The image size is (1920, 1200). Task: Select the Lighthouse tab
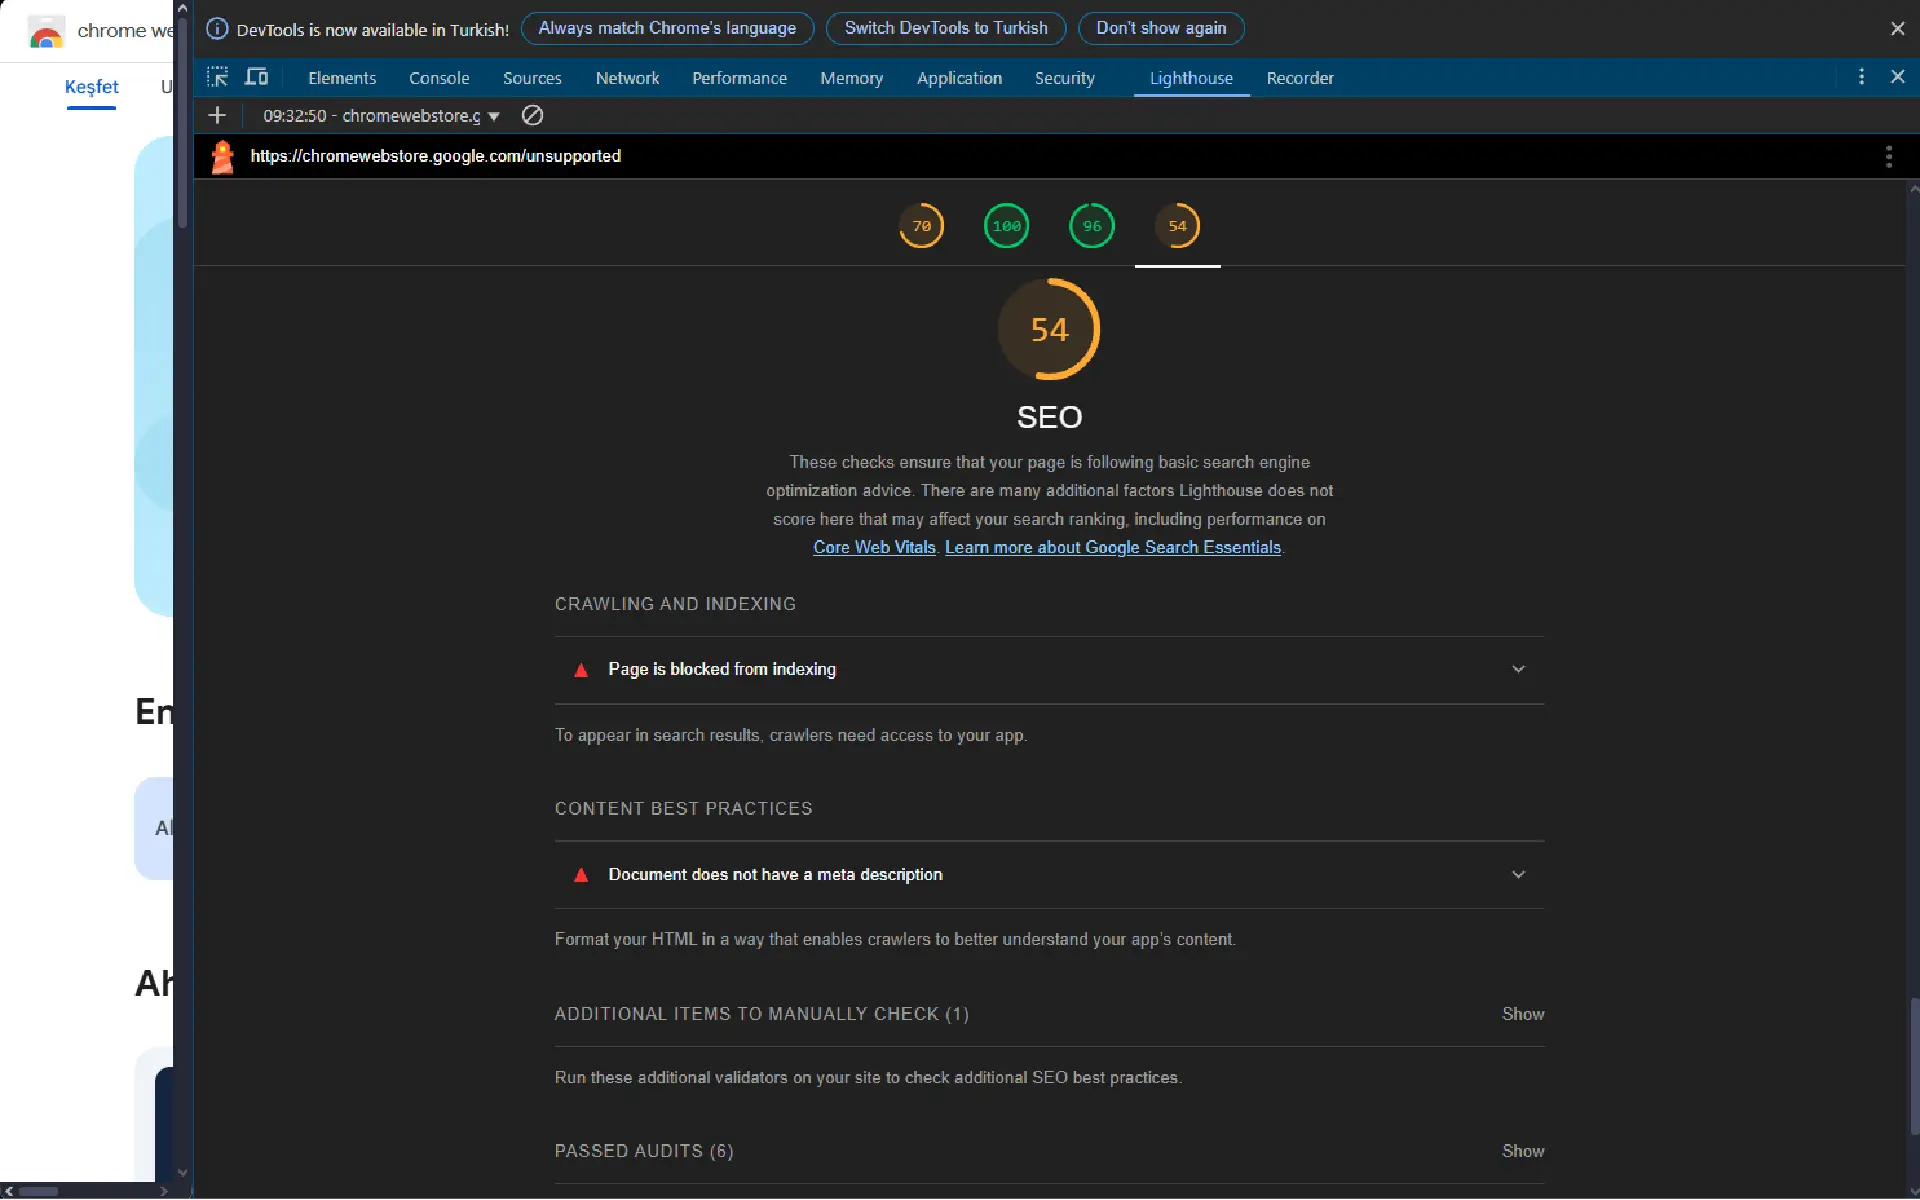pyautogui.click(x=1191, y=78)
